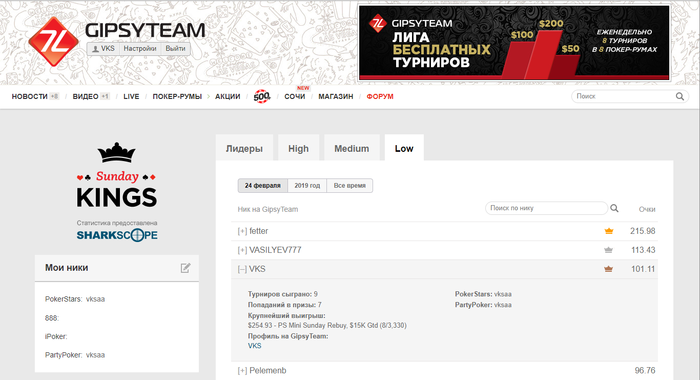Click the Выйти logout button
The image size is (700, 380).
pyautogui.click(x=175, y=49)
